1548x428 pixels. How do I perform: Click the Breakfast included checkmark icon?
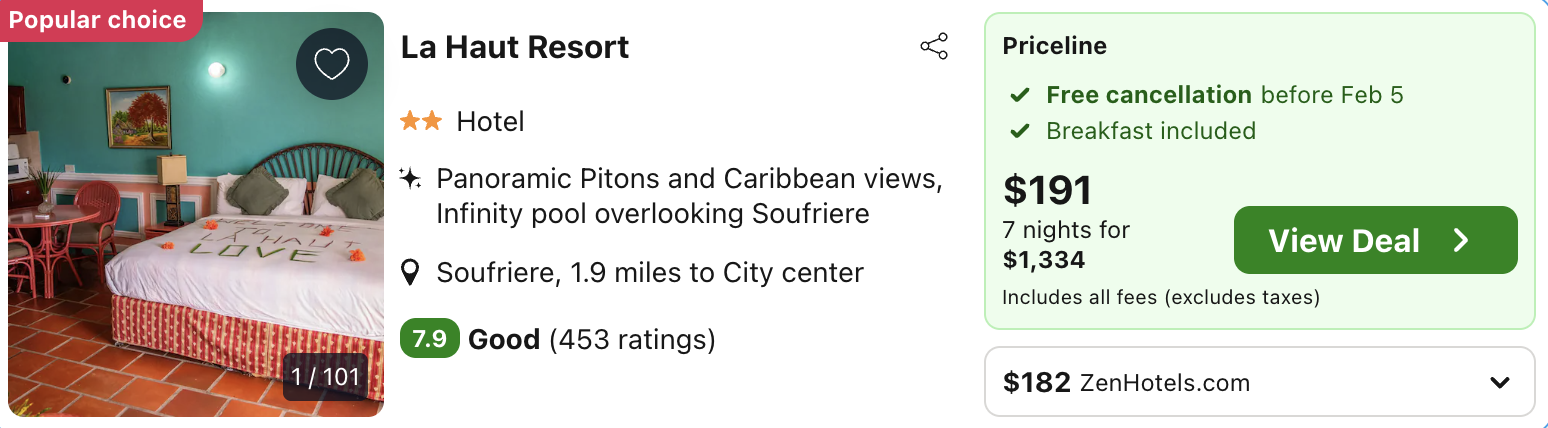(1019, 131)
